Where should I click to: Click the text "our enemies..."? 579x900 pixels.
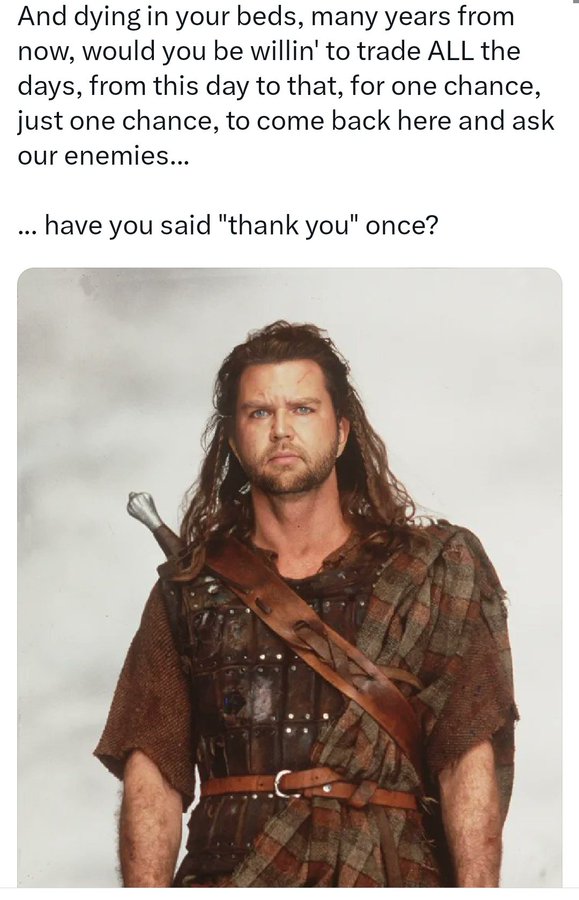pos(103,156)
